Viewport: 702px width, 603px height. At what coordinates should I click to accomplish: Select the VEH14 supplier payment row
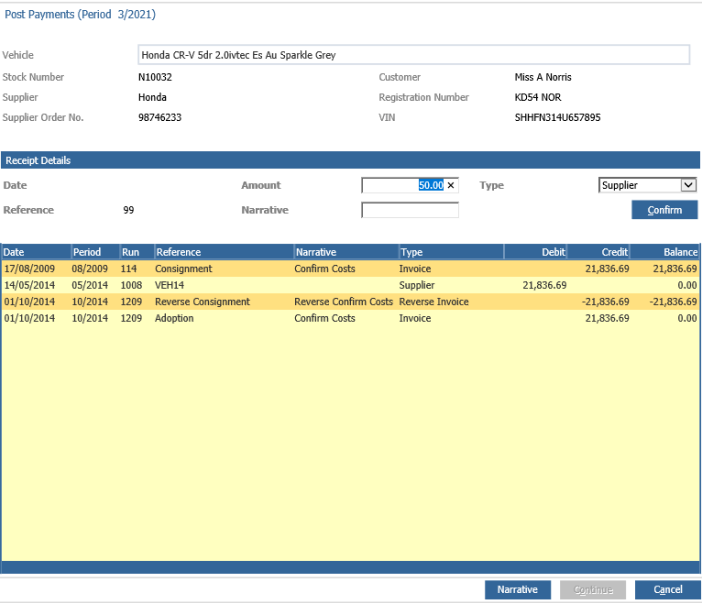(x=350, y=285)
